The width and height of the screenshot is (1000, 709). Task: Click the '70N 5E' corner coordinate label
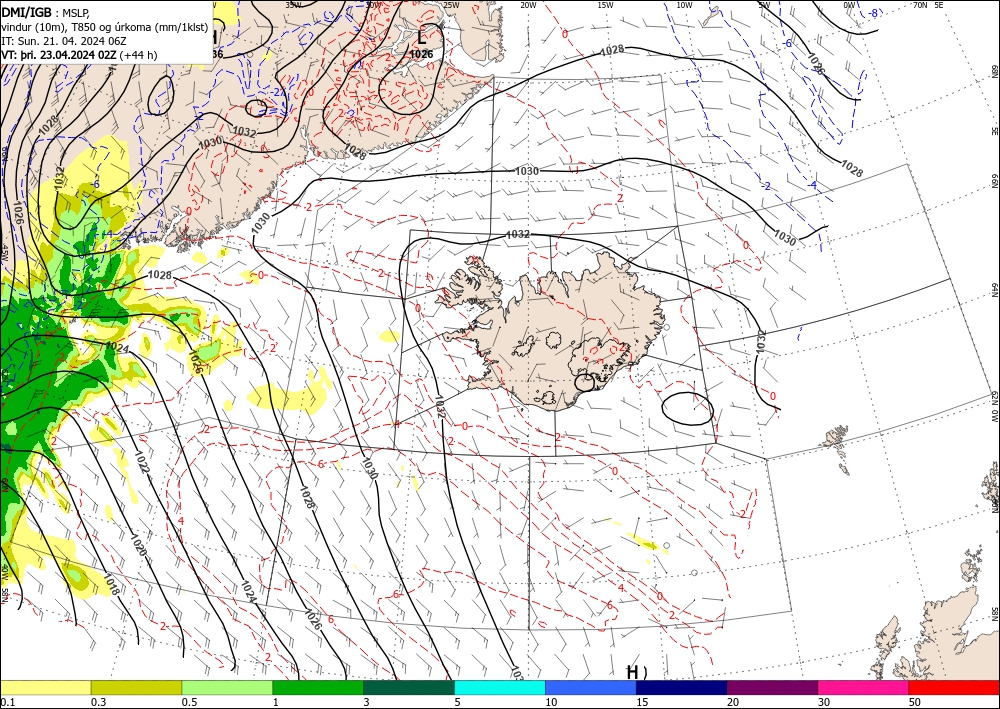pos(928,5)
